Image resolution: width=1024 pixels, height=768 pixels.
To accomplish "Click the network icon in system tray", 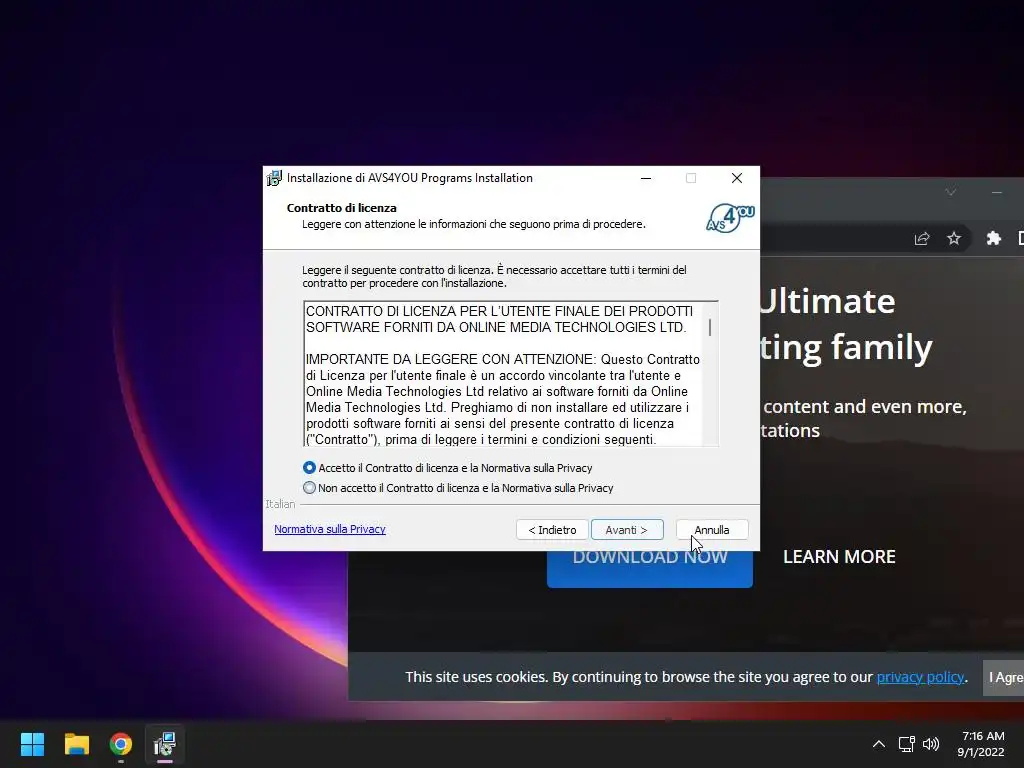I will 906,744.
